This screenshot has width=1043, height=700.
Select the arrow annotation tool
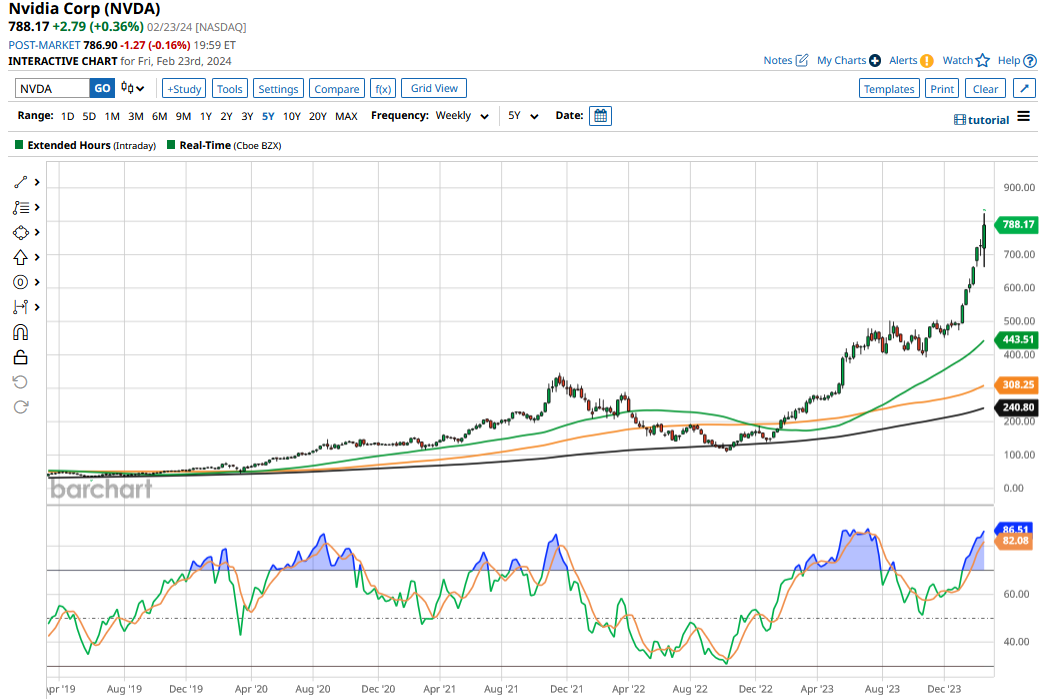click(x=18, y=257)
